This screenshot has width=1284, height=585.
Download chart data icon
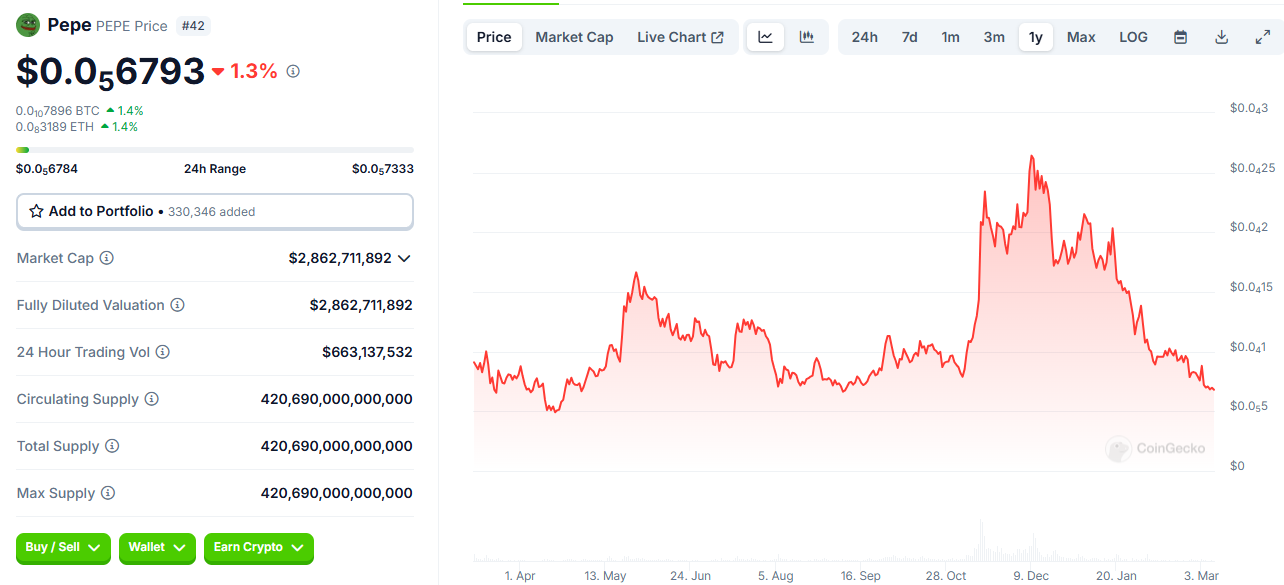coord(1221,37)
